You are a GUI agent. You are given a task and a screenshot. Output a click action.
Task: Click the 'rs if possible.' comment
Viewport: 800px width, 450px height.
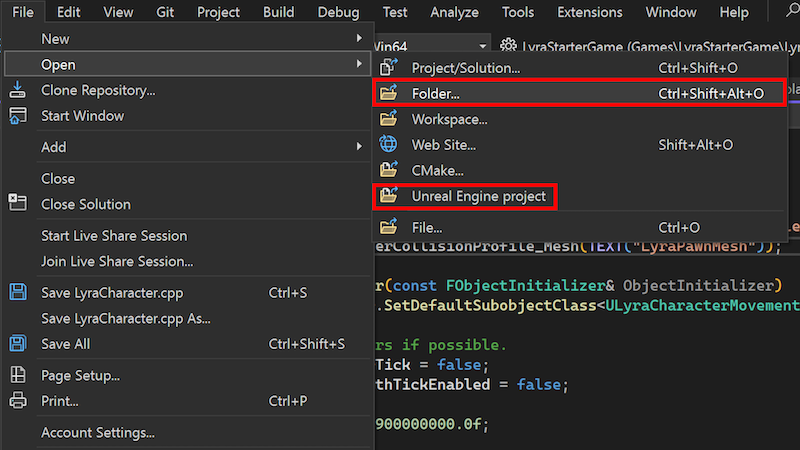[x=441, y=345]
